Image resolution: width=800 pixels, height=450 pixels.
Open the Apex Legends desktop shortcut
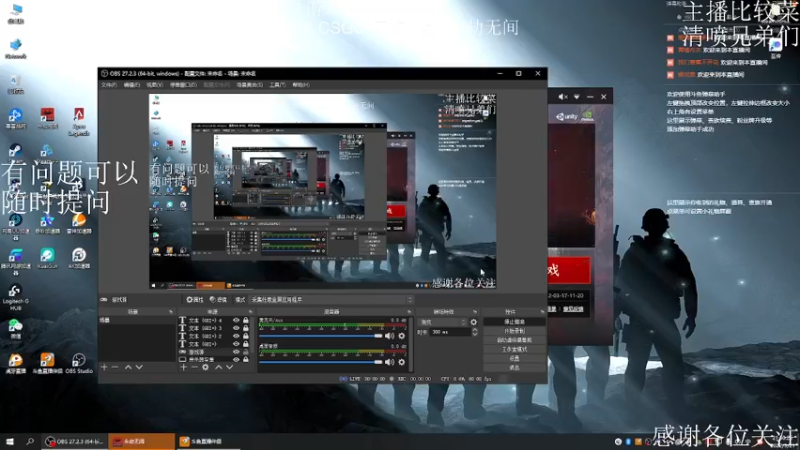tap(79, 121)
